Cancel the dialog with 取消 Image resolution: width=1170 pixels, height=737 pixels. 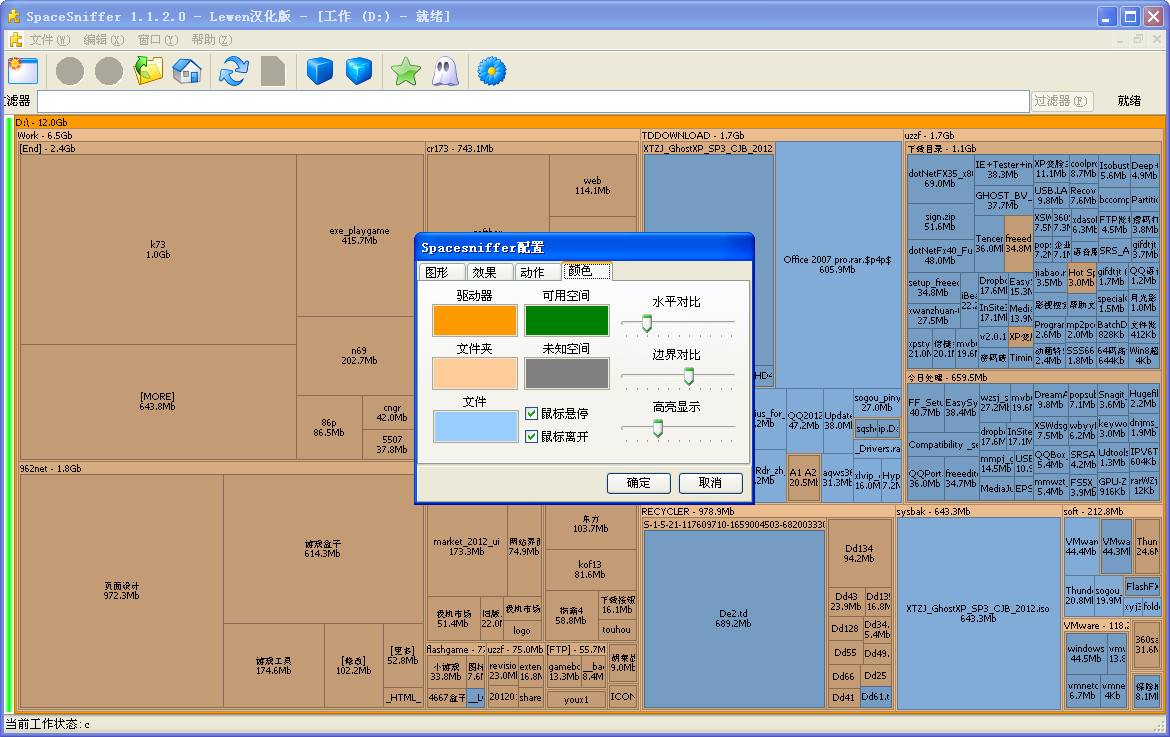(710, 483)
